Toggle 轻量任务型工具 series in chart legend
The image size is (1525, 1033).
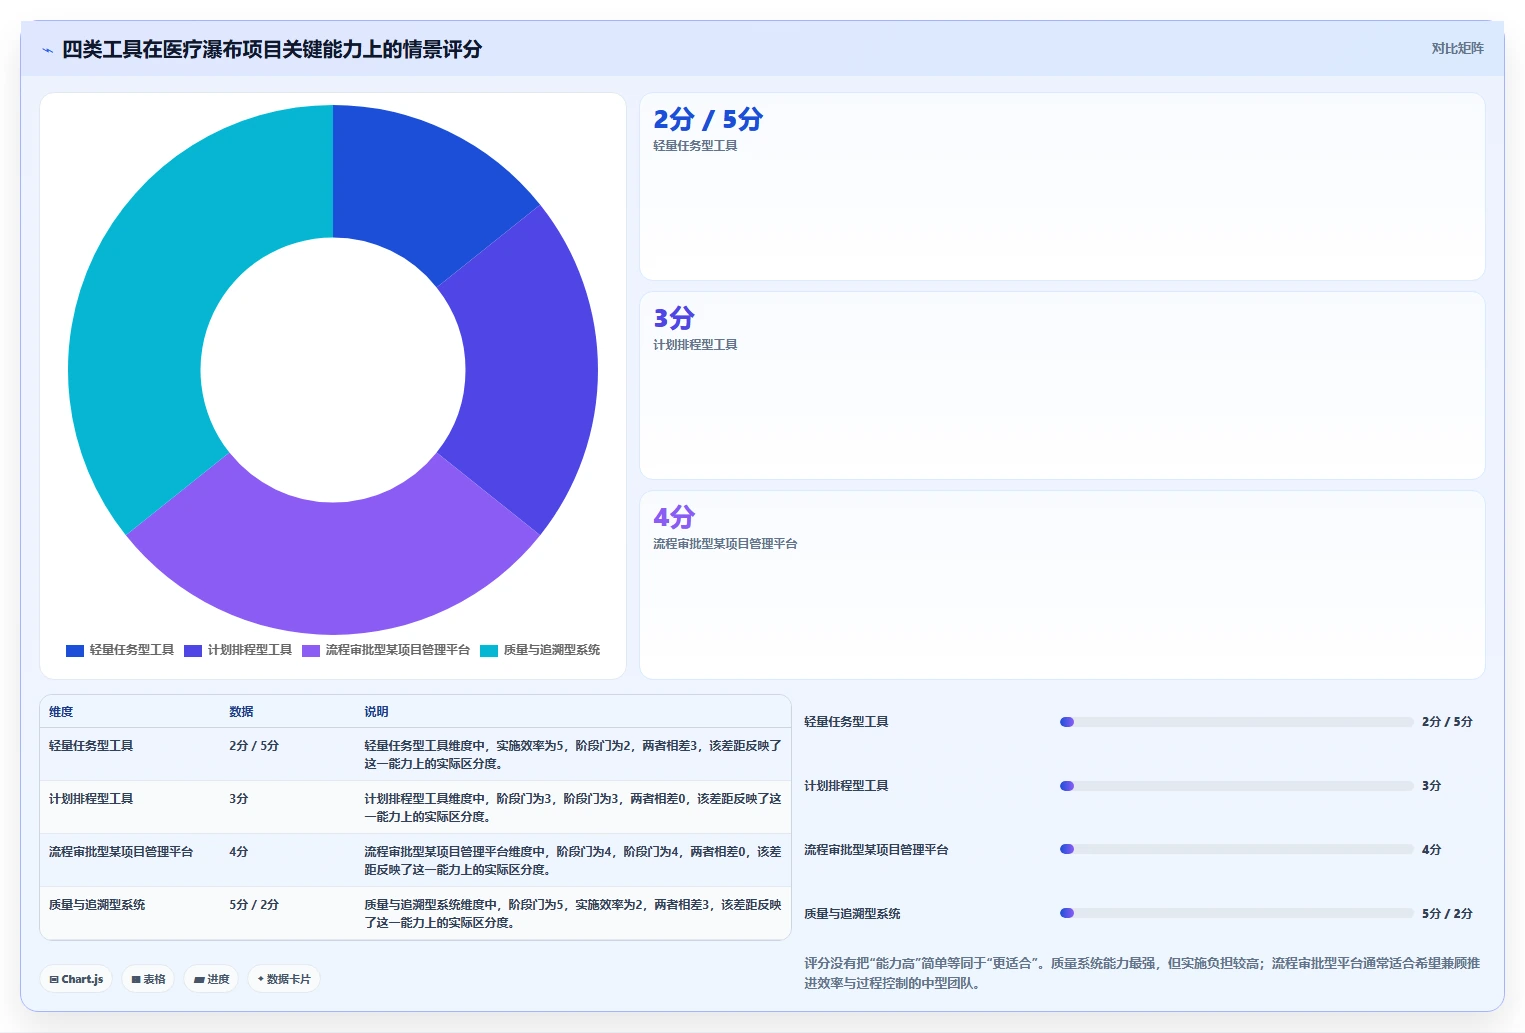coord(120,650)
